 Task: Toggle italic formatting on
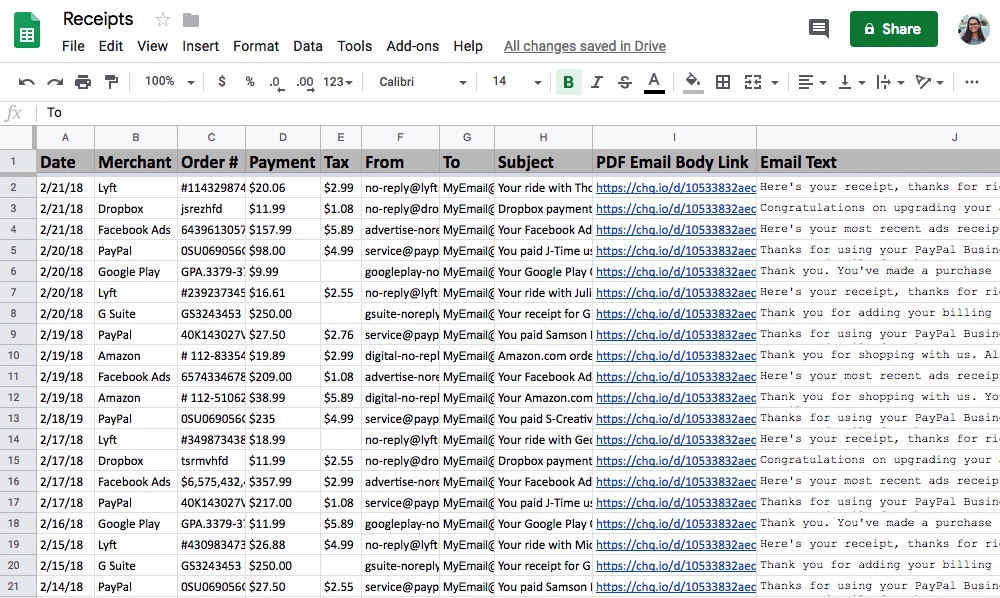point(596,82)
